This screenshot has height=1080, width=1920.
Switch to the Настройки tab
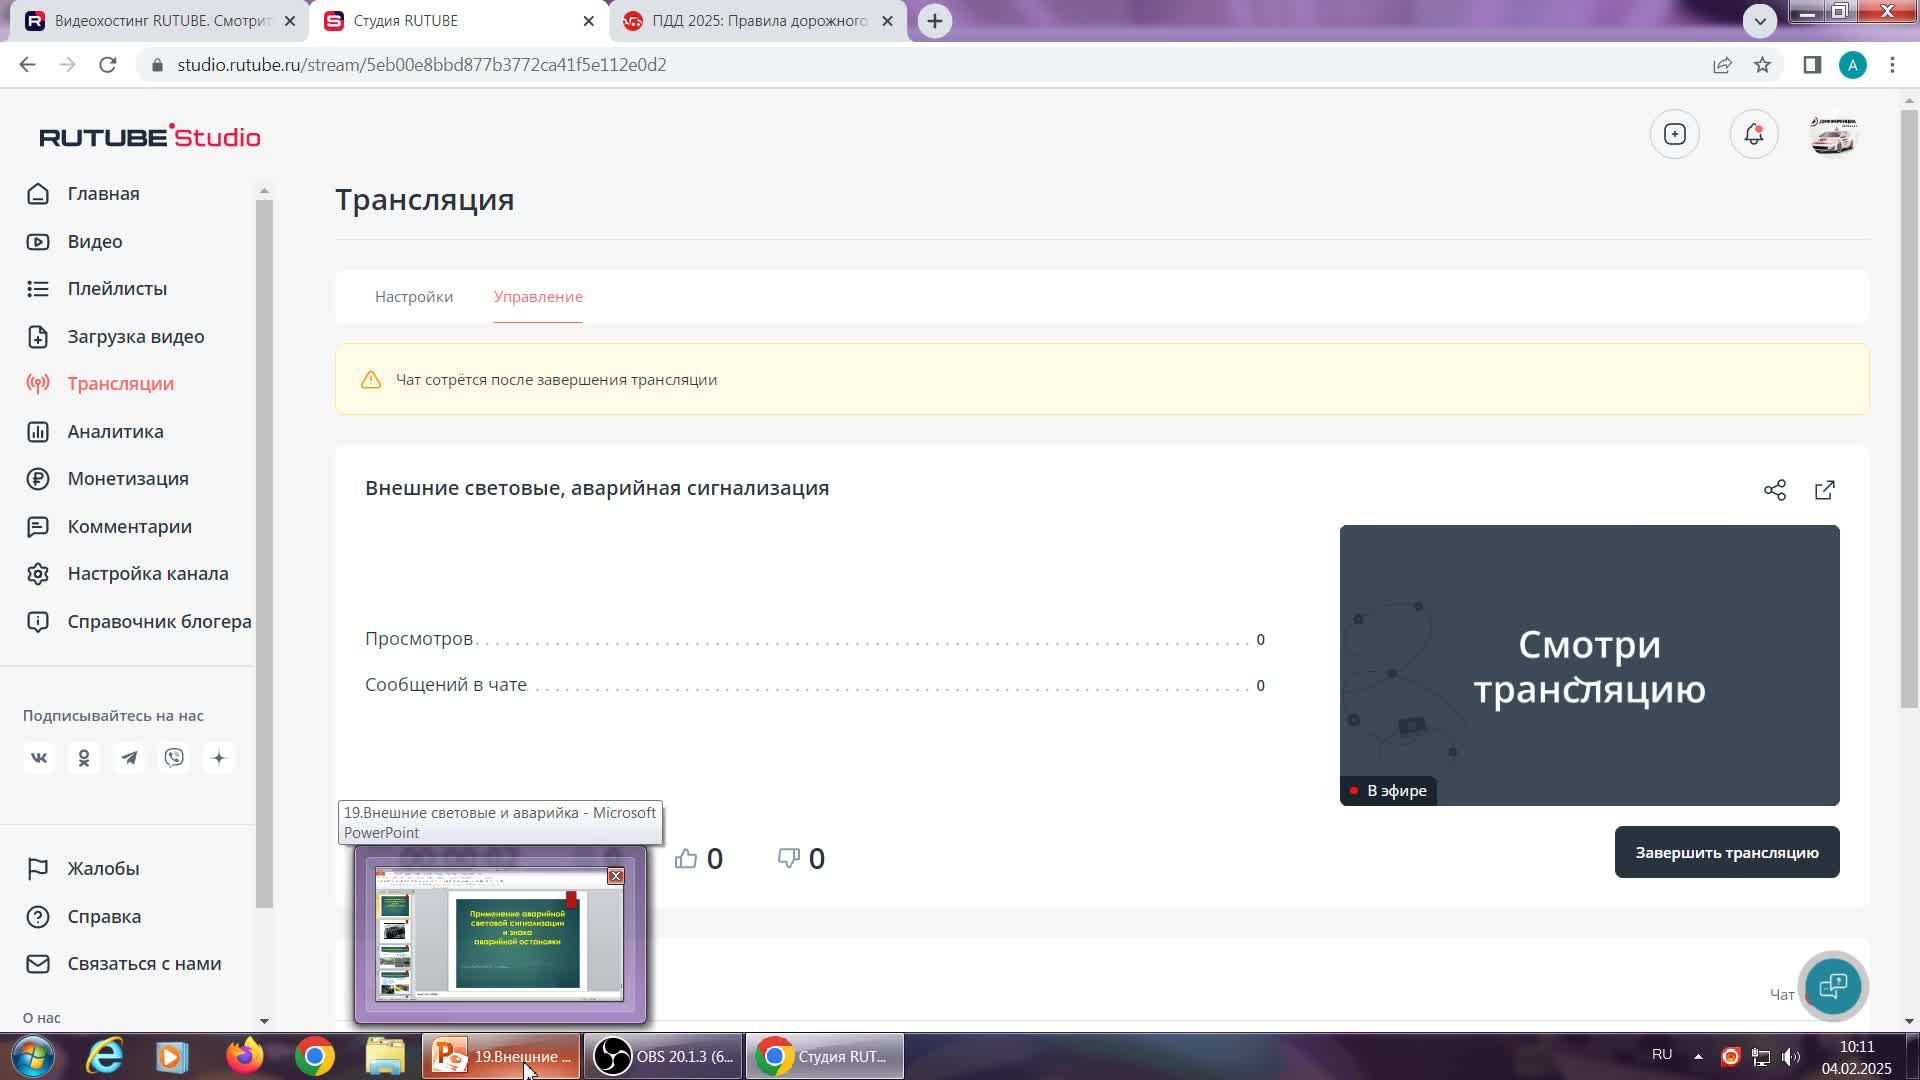point(414,297)
